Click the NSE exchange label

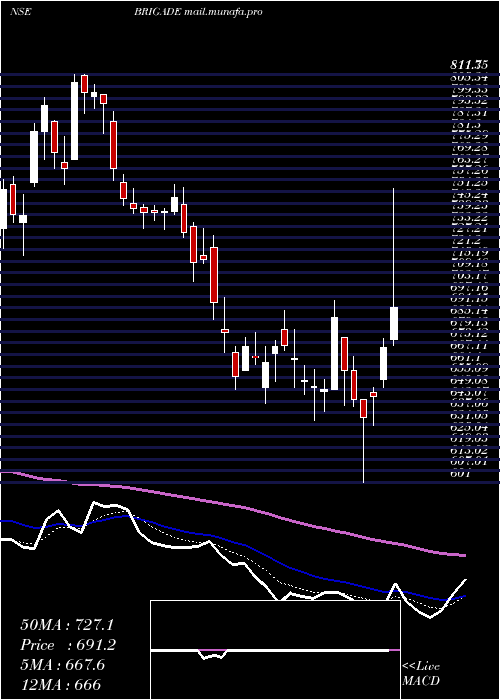(x=21, y=12)
